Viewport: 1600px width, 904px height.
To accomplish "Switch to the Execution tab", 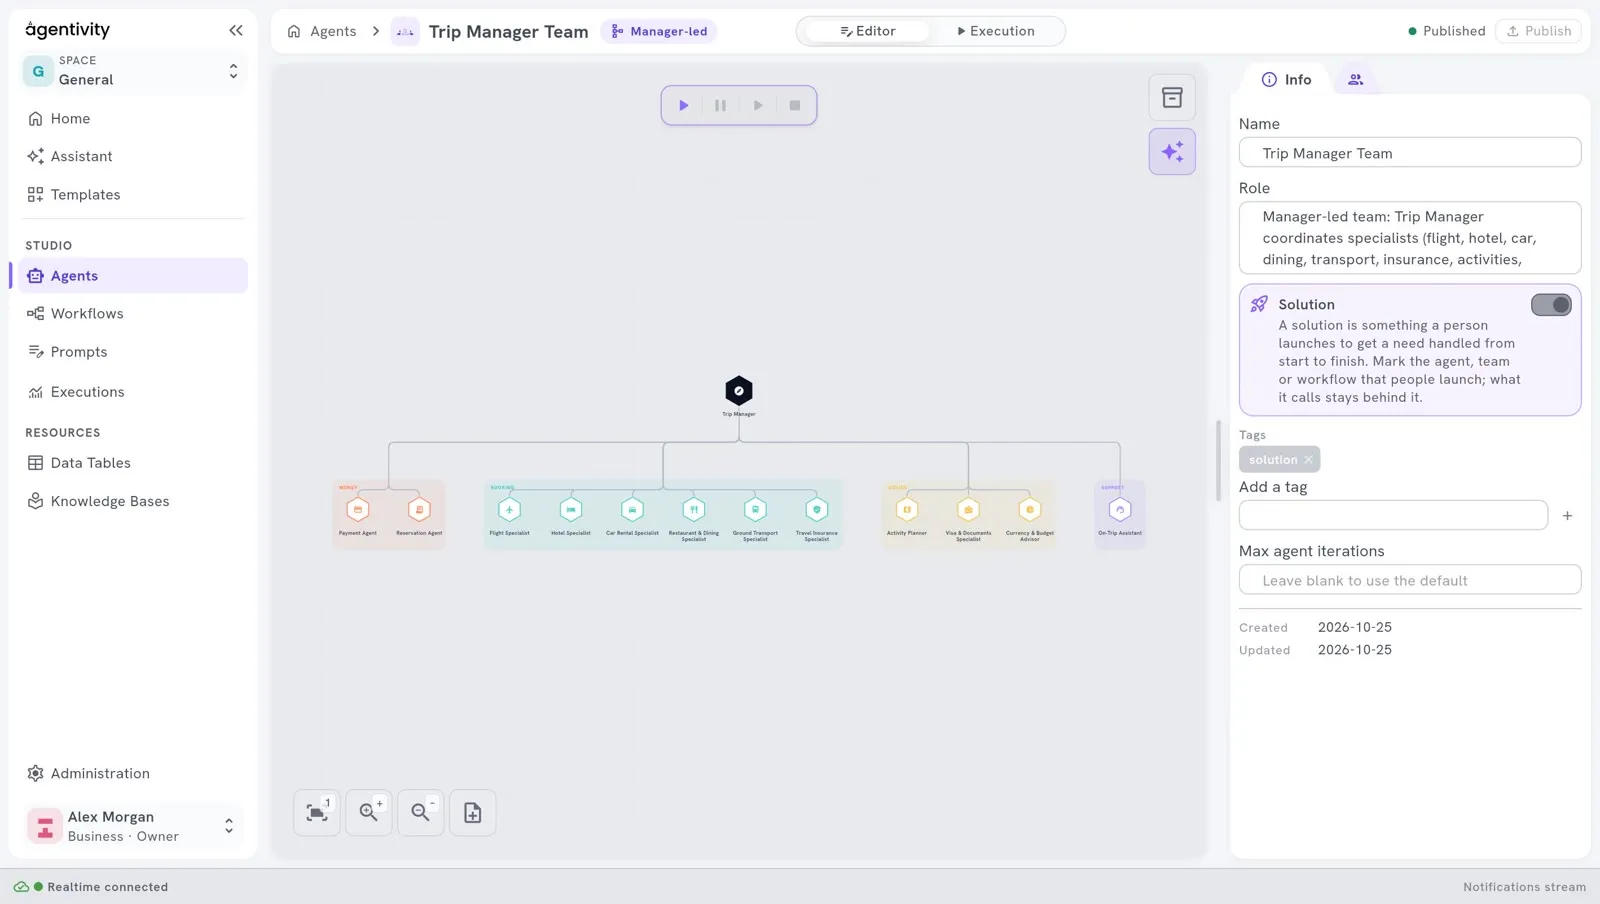I will (996, 31).
